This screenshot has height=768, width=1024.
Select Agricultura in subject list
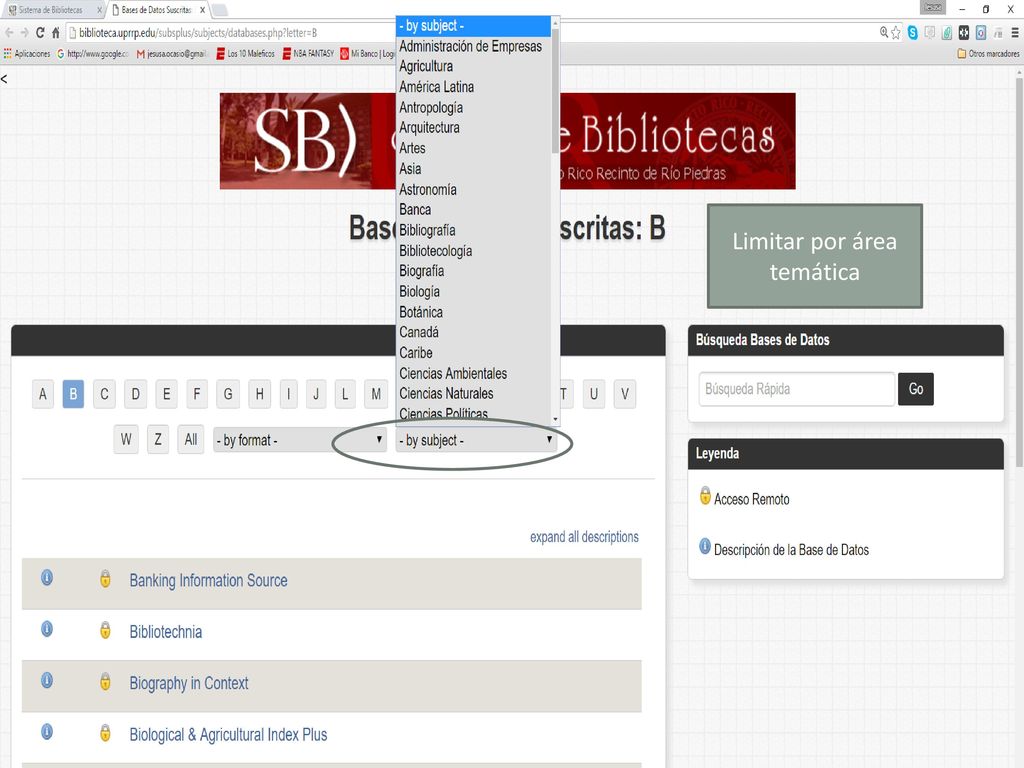(x=473, y=67)
